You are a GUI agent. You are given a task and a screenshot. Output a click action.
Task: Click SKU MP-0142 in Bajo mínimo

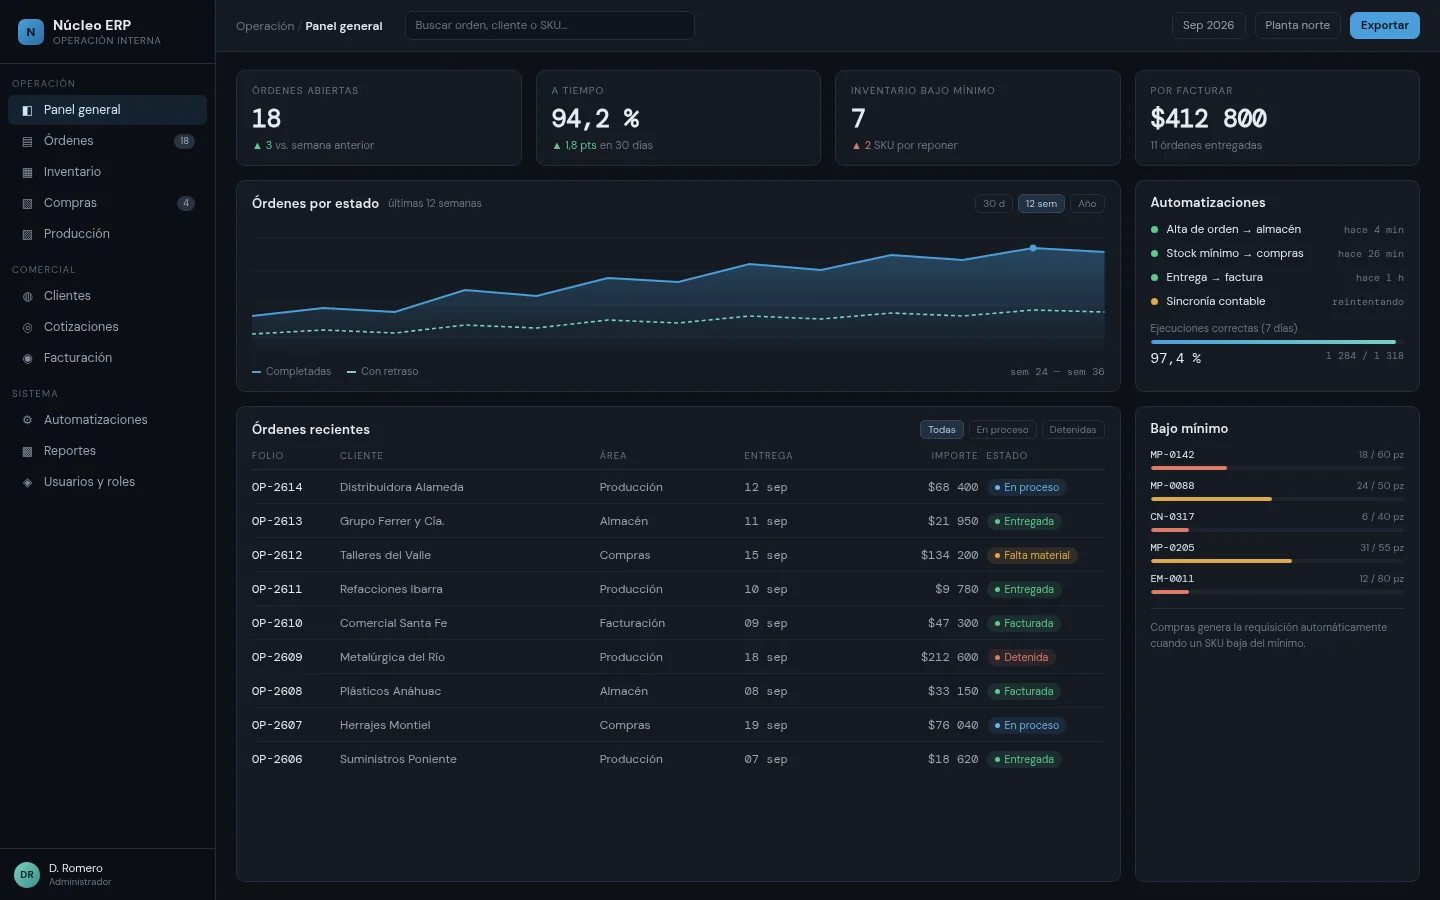tap(1172, 455)
